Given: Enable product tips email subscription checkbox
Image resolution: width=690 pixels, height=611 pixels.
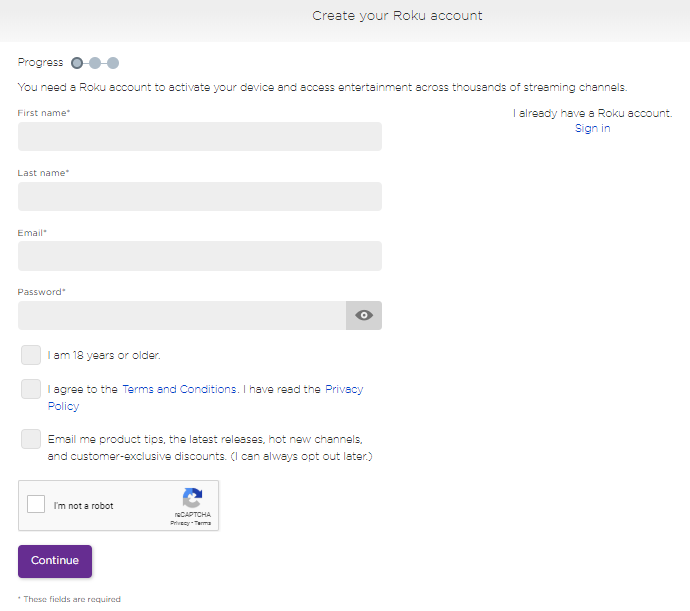Looking at the screenshot, I should tap(31, 439).
